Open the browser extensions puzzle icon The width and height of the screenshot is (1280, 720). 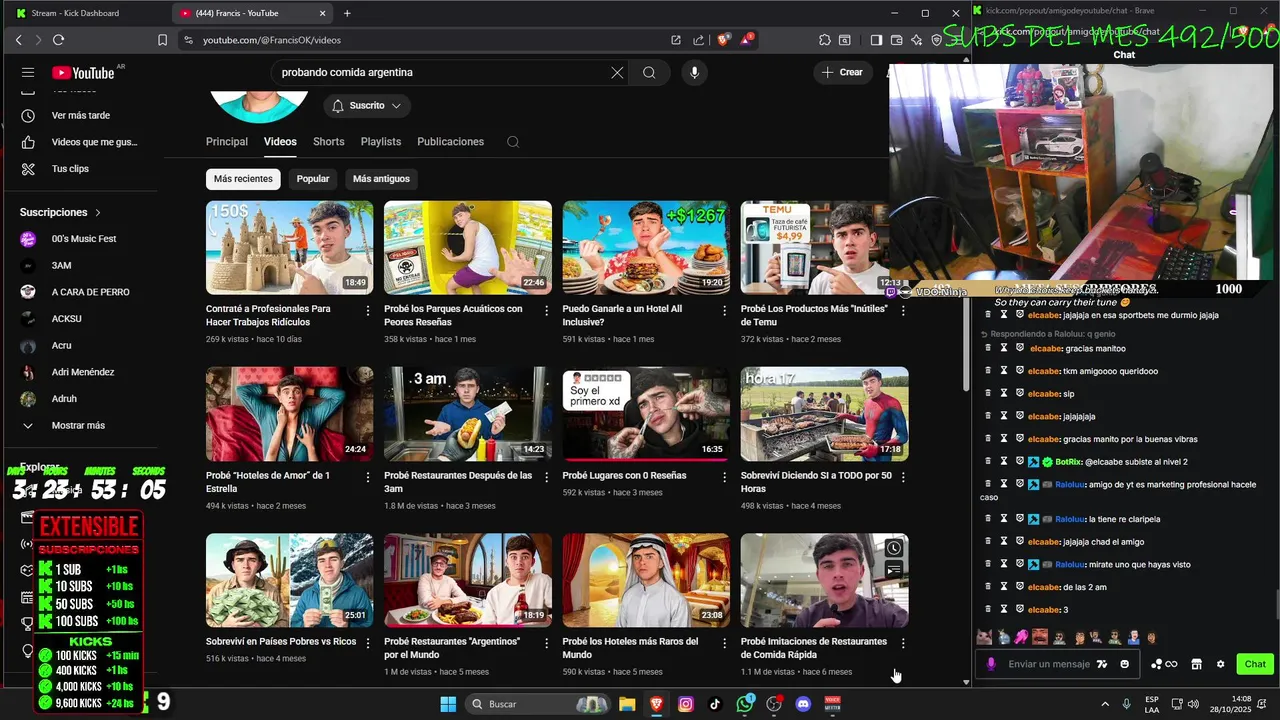(824, 40)
